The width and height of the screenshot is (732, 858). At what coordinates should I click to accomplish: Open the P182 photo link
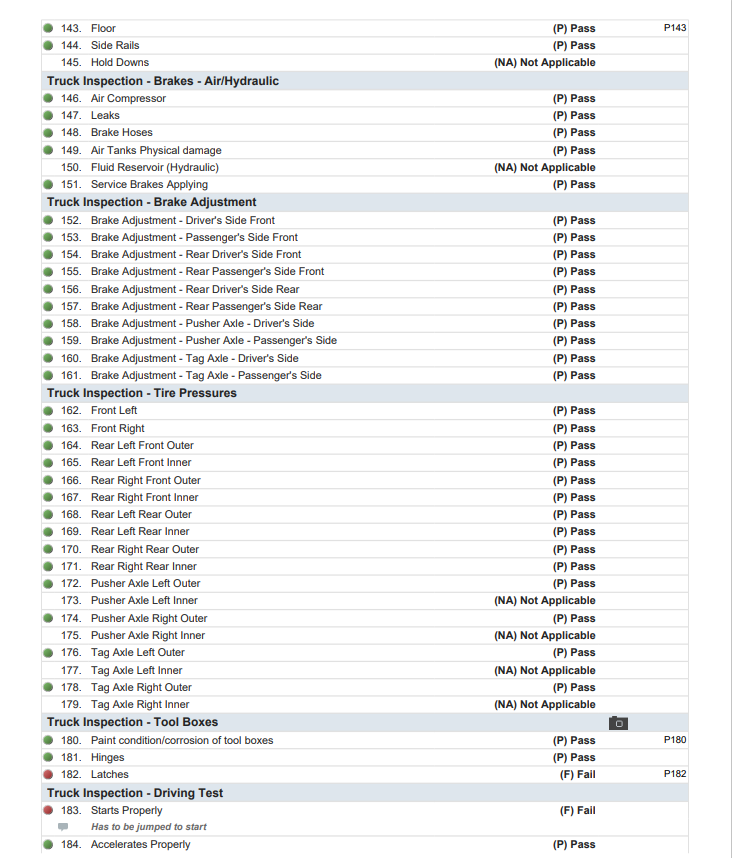(675, 774)
